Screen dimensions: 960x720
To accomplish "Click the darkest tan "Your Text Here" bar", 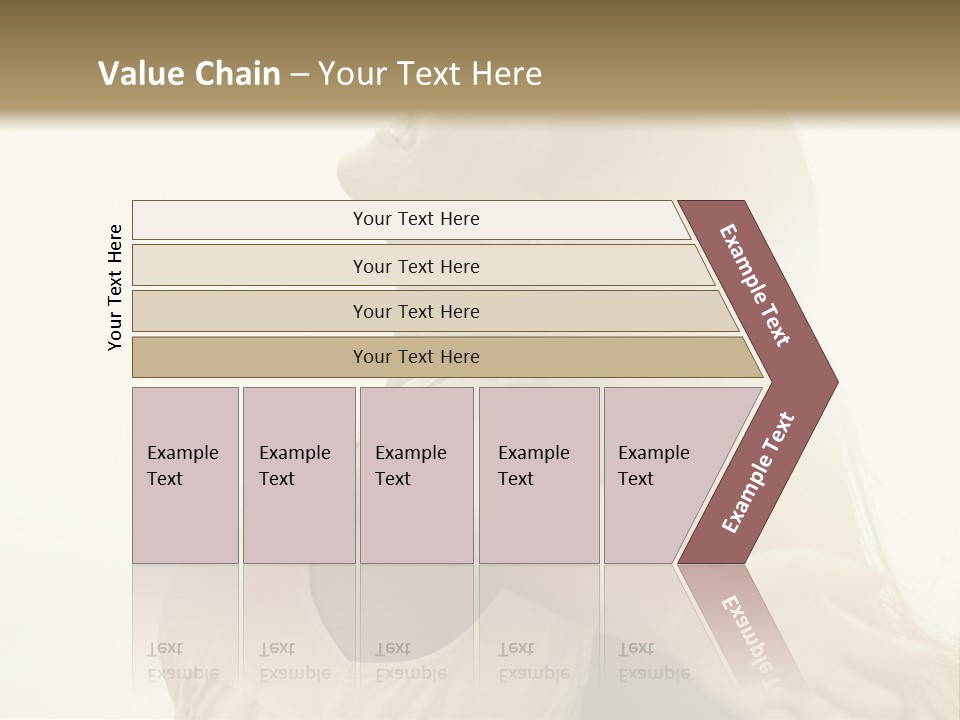I will [x=447, y=357].
